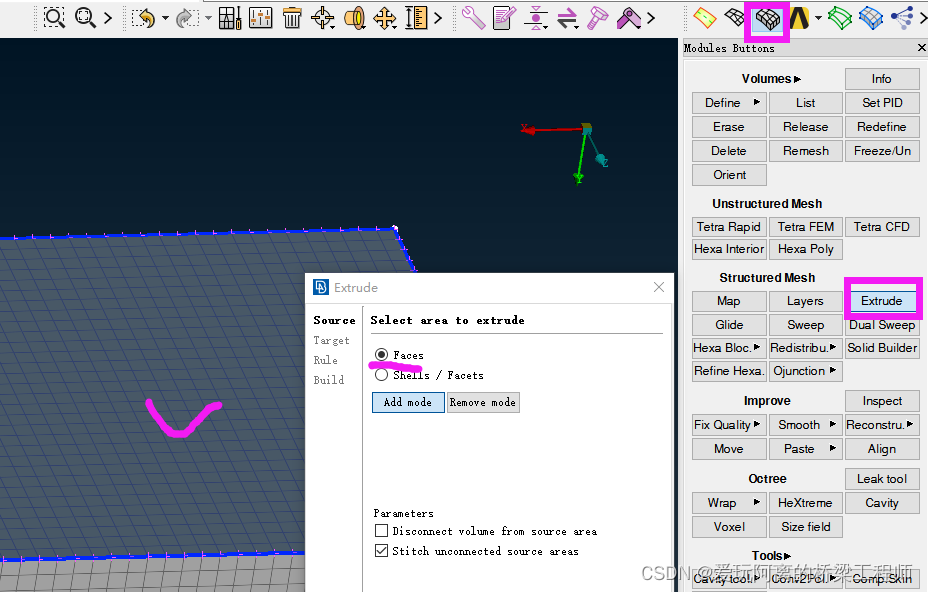Expand the Smooth button dropdown
The height and width of the screenshot is (592, 928).
[x=805, y=425]
